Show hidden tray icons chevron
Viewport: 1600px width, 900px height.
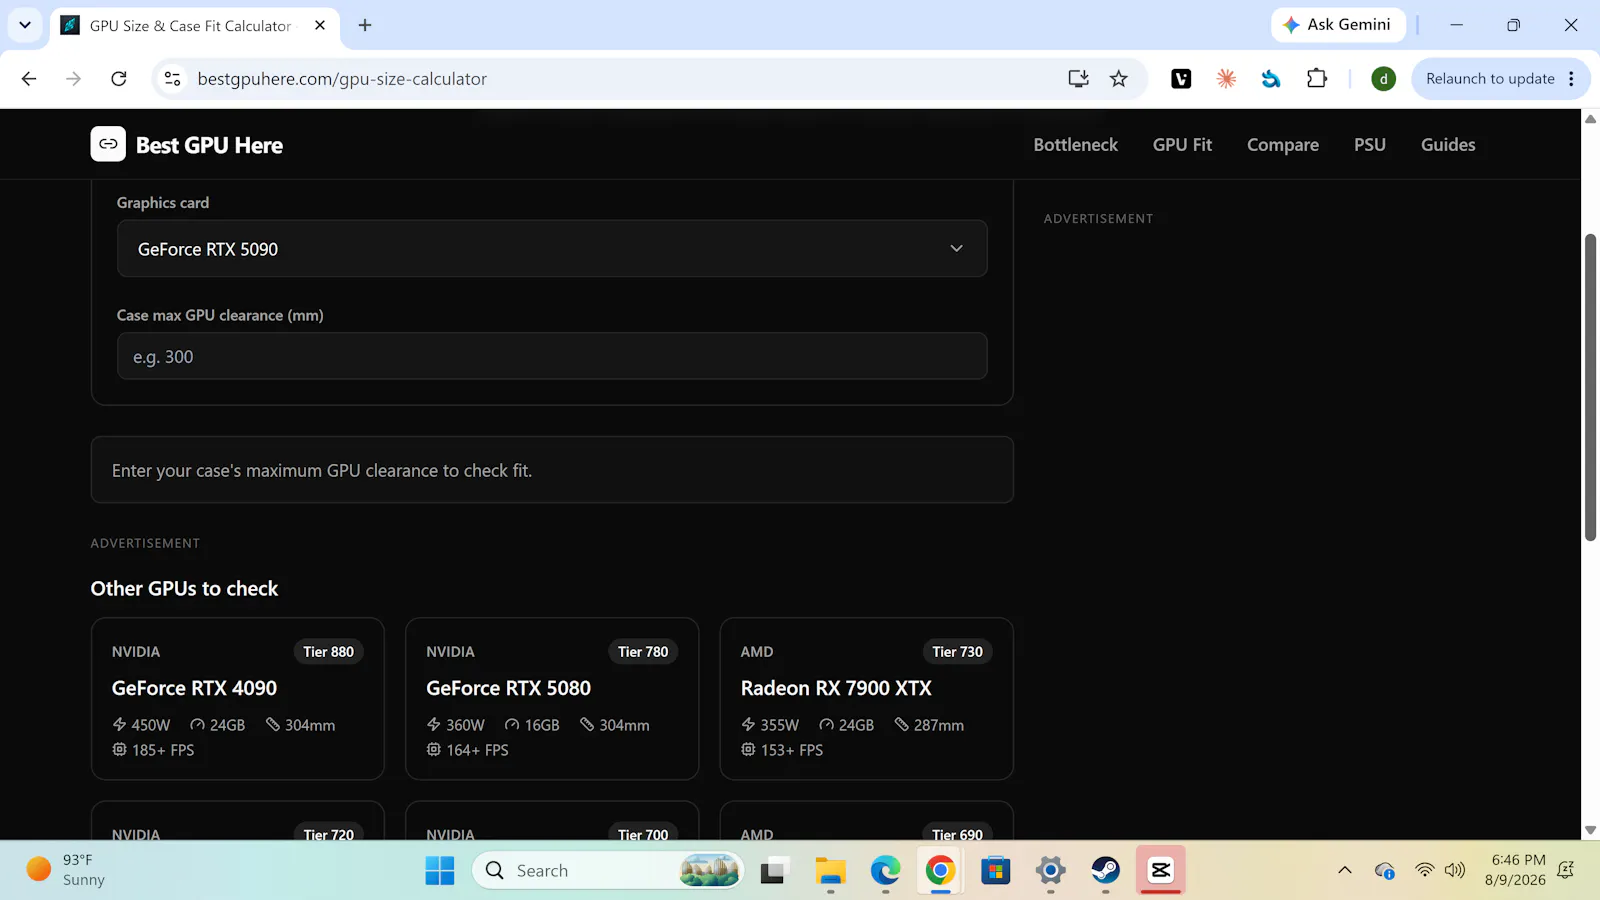point(1344,870)
